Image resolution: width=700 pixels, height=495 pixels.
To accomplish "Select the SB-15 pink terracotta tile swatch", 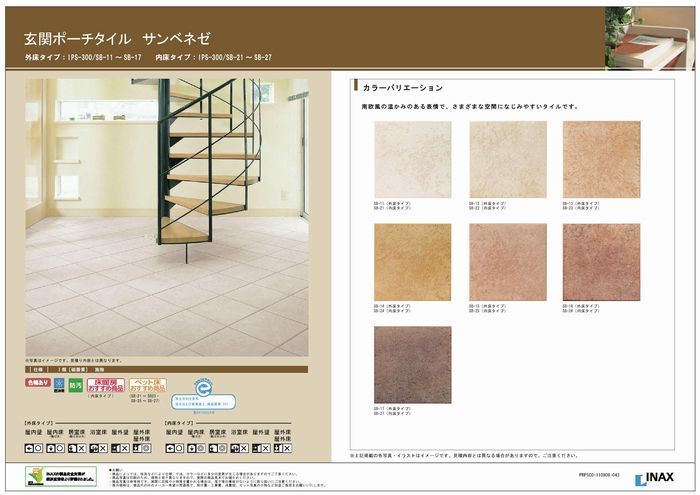I will (508, 262).
